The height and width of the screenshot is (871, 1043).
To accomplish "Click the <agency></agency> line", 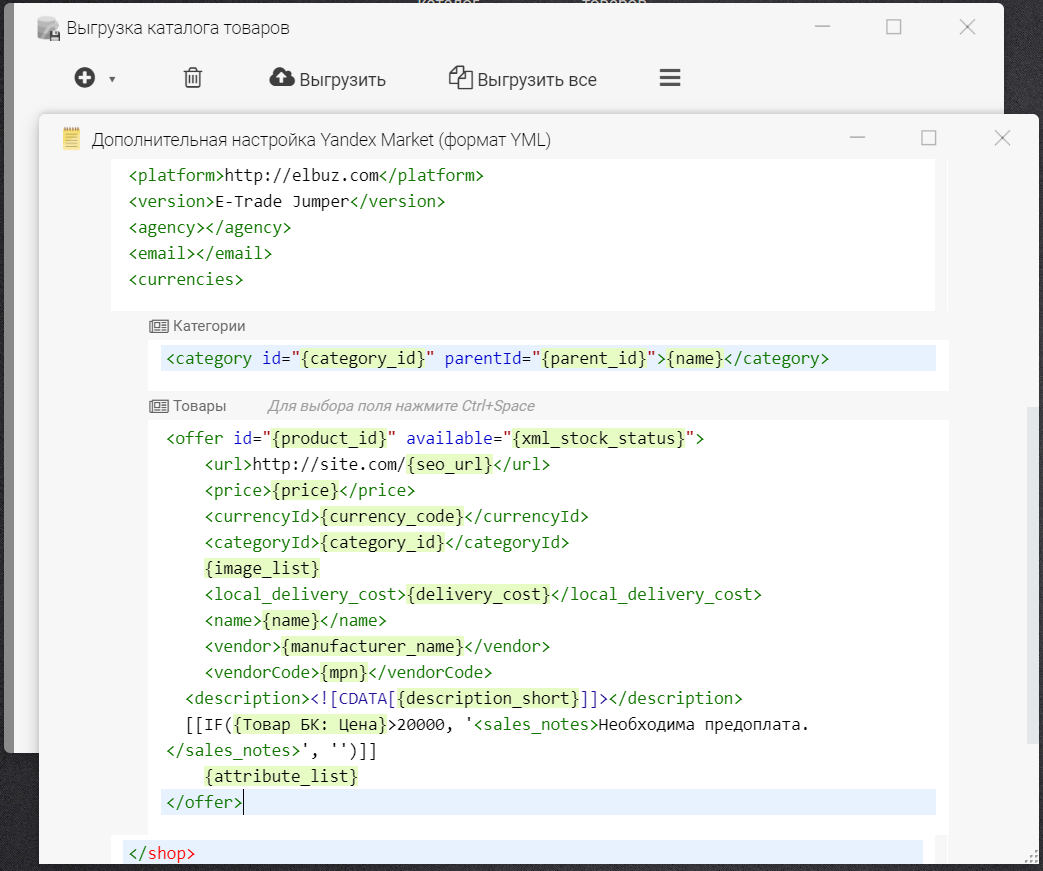I will coord(210,228).
